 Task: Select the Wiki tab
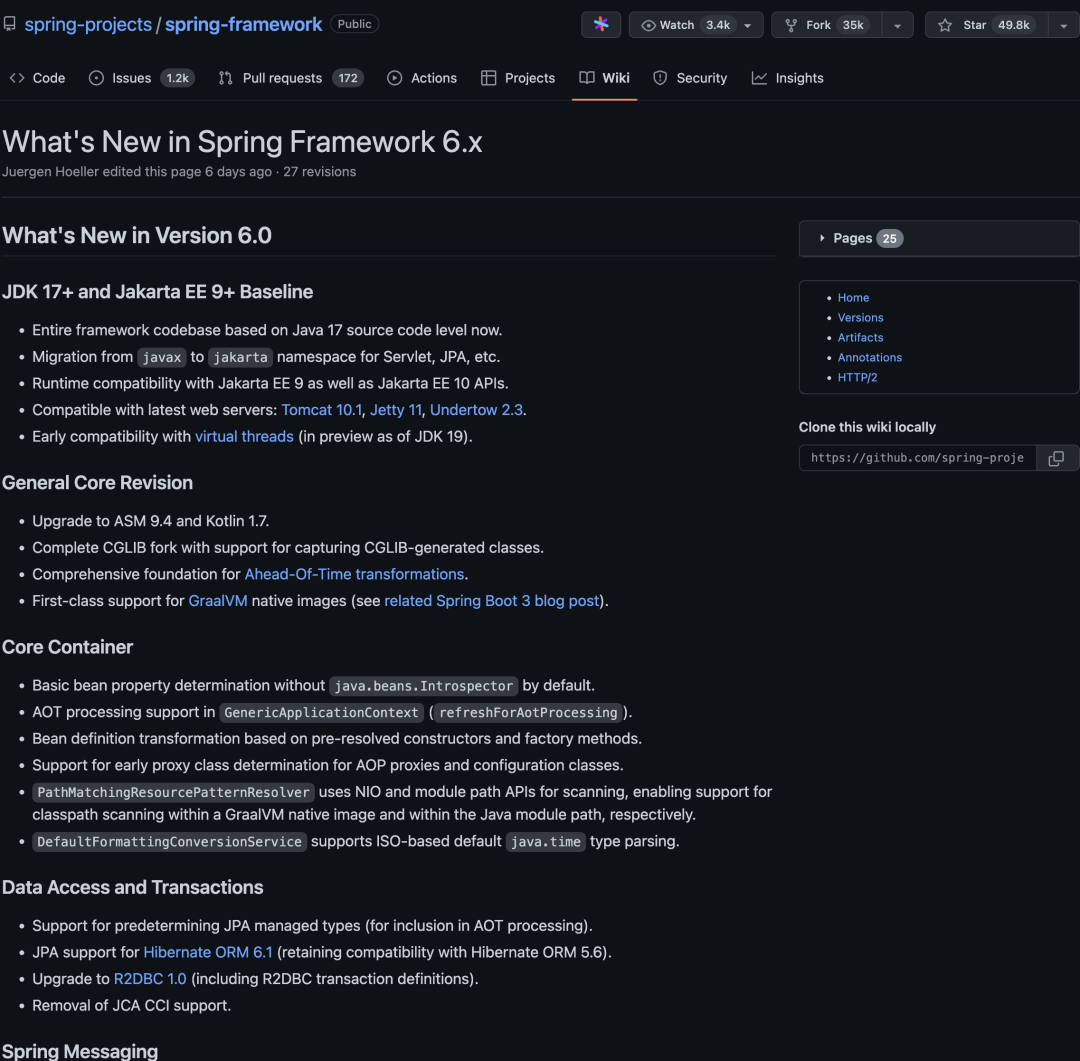[x=604, y=78]
